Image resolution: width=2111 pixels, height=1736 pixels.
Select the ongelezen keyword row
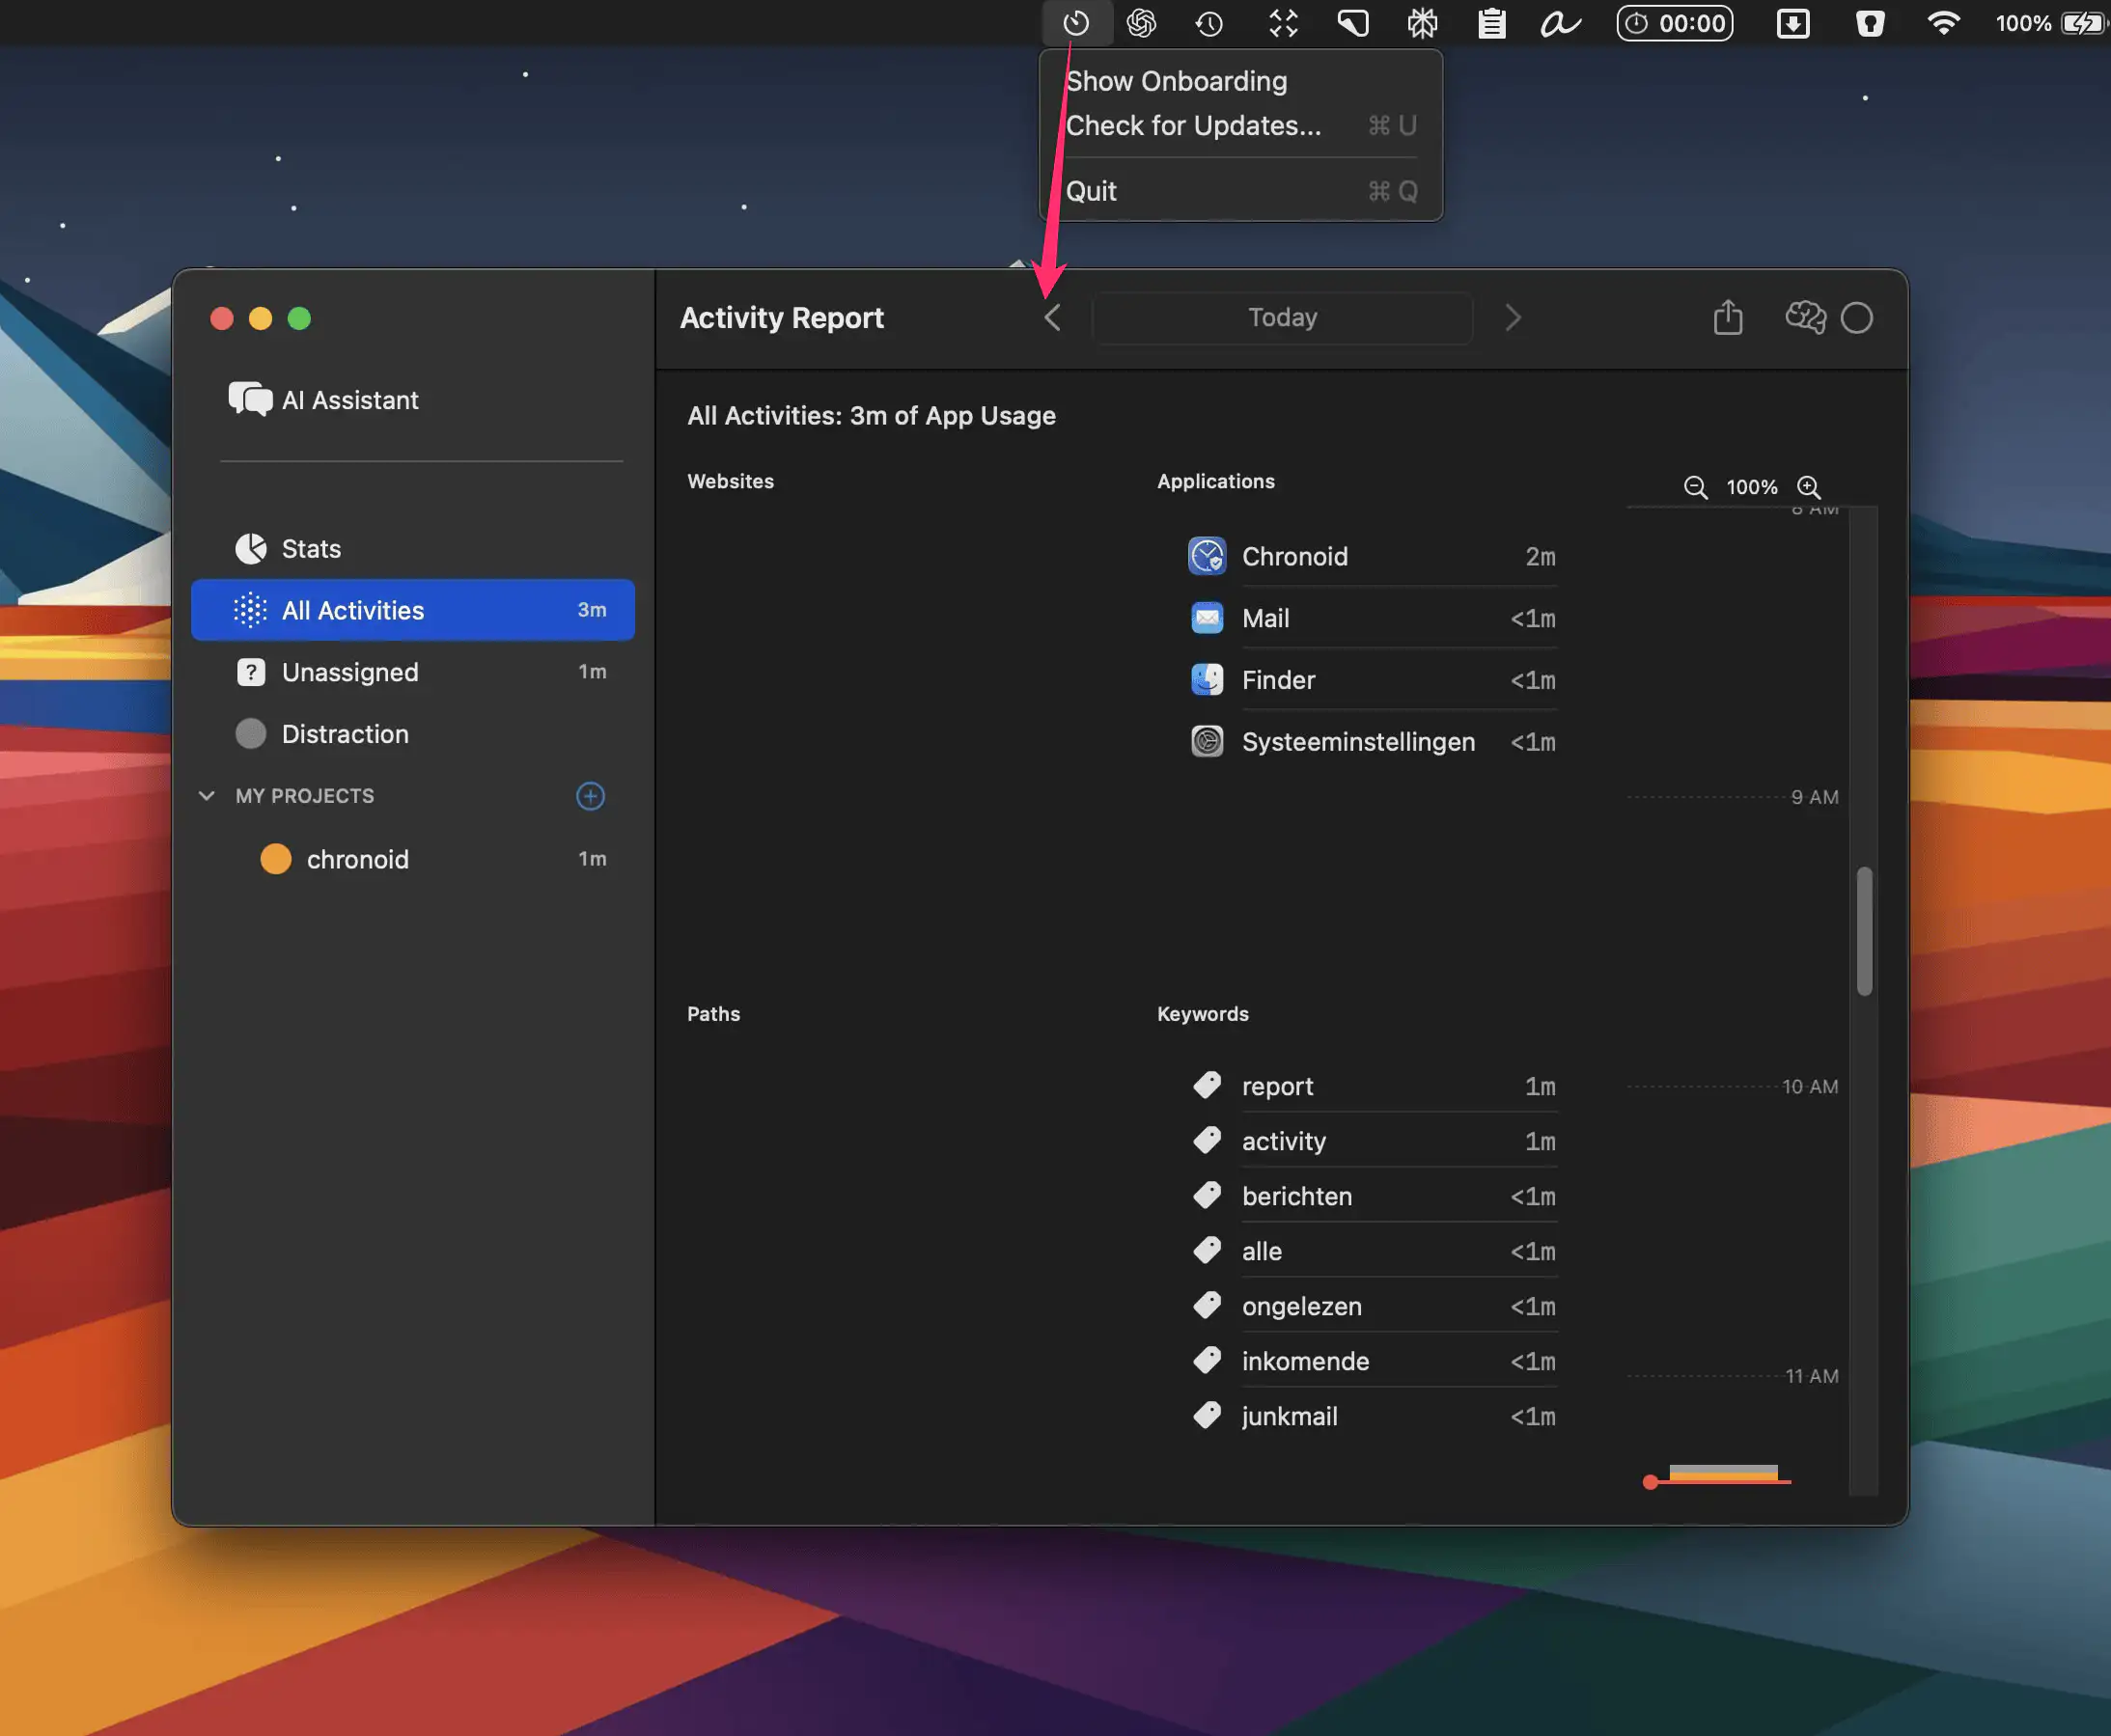[x=1372, y=1306]
